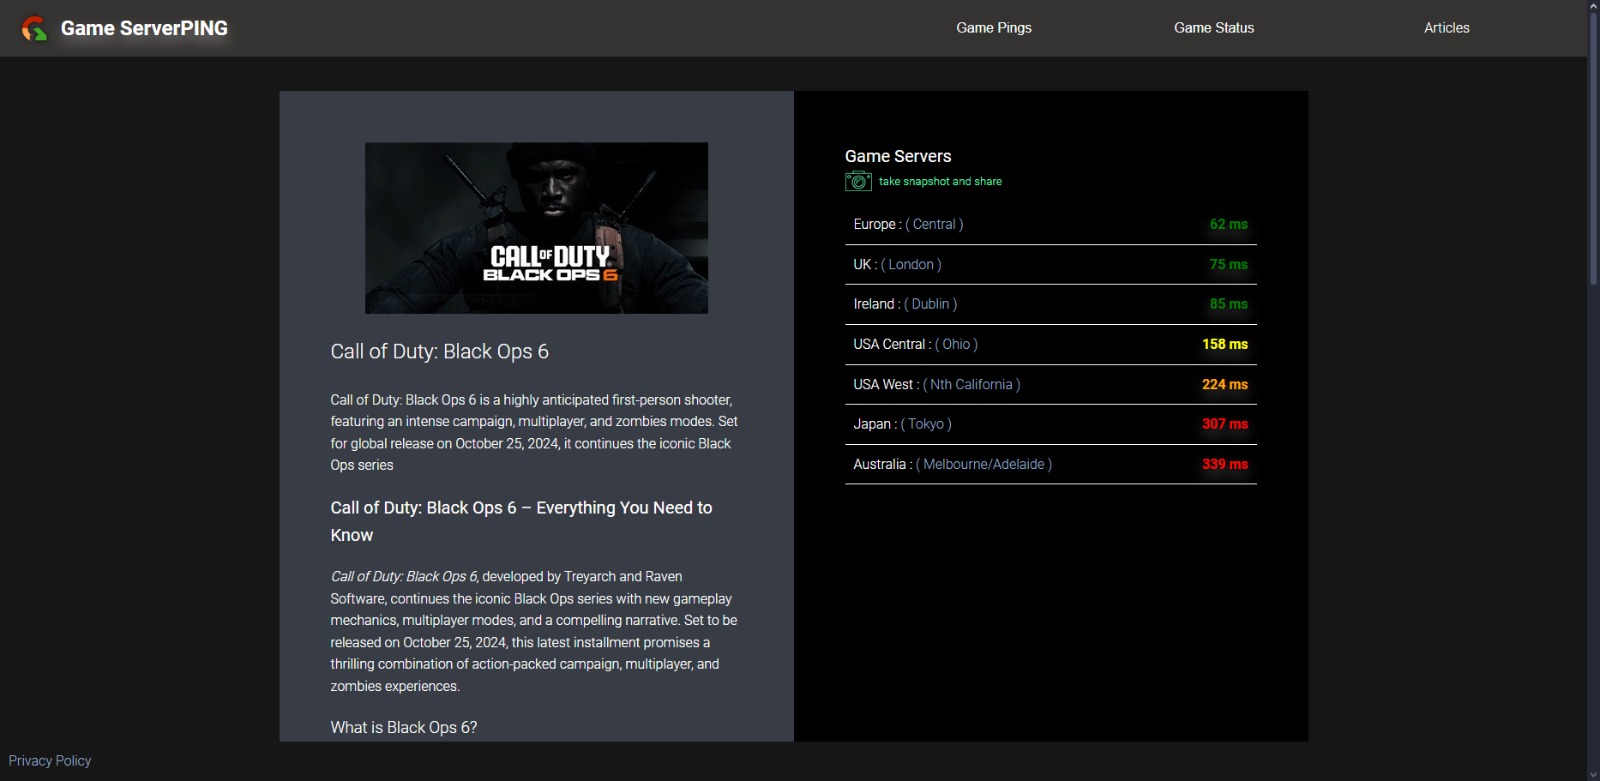Screen dimensions: 1600x781
Task: Click the scrollbar up arrow
Action: 1593,6
